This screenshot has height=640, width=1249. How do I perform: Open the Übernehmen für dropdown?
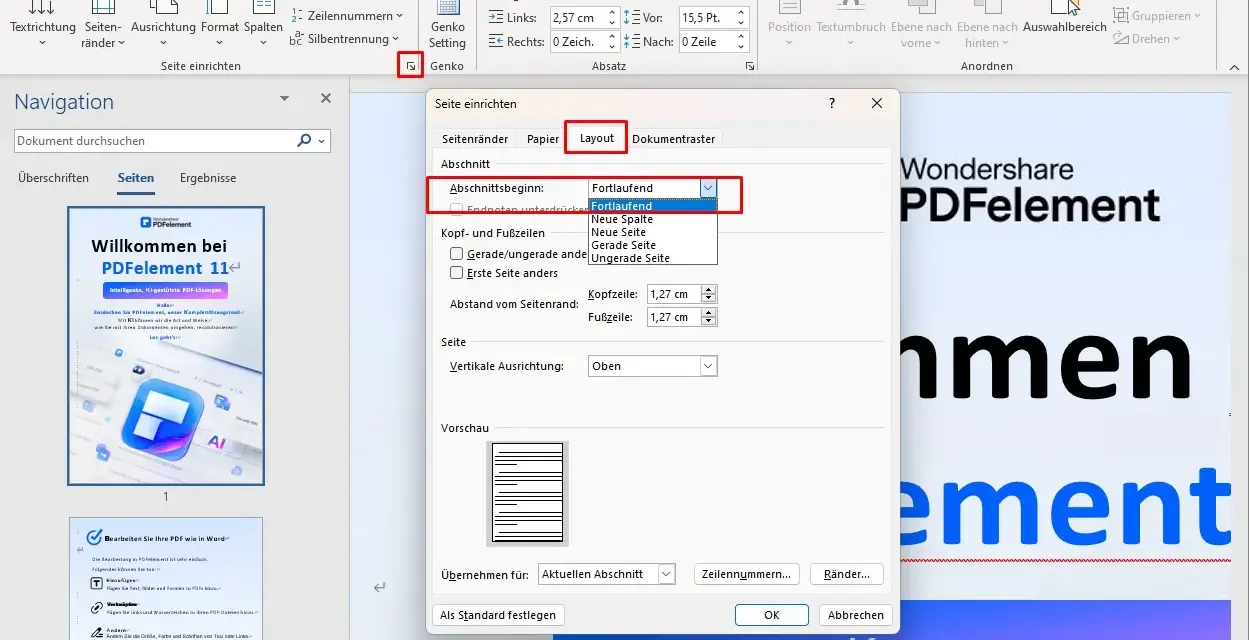pyautogui.click(x=667, y=574)
